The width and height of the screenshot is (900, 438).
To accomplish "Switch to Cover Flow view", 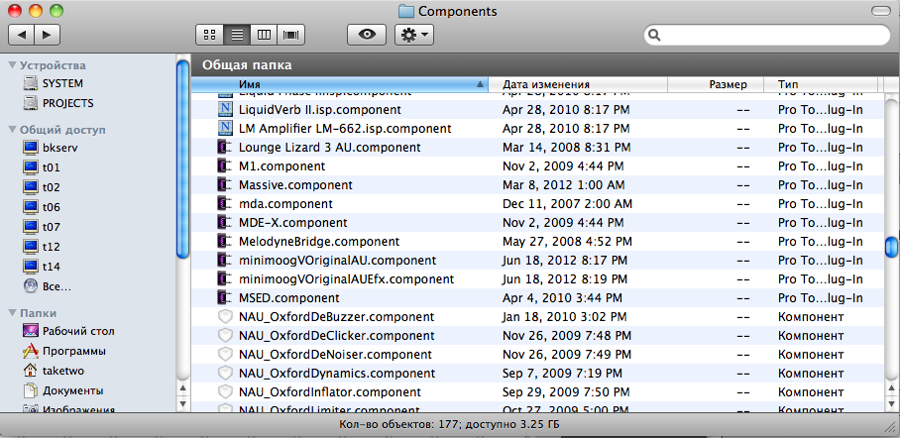I will tap(291, 35).
